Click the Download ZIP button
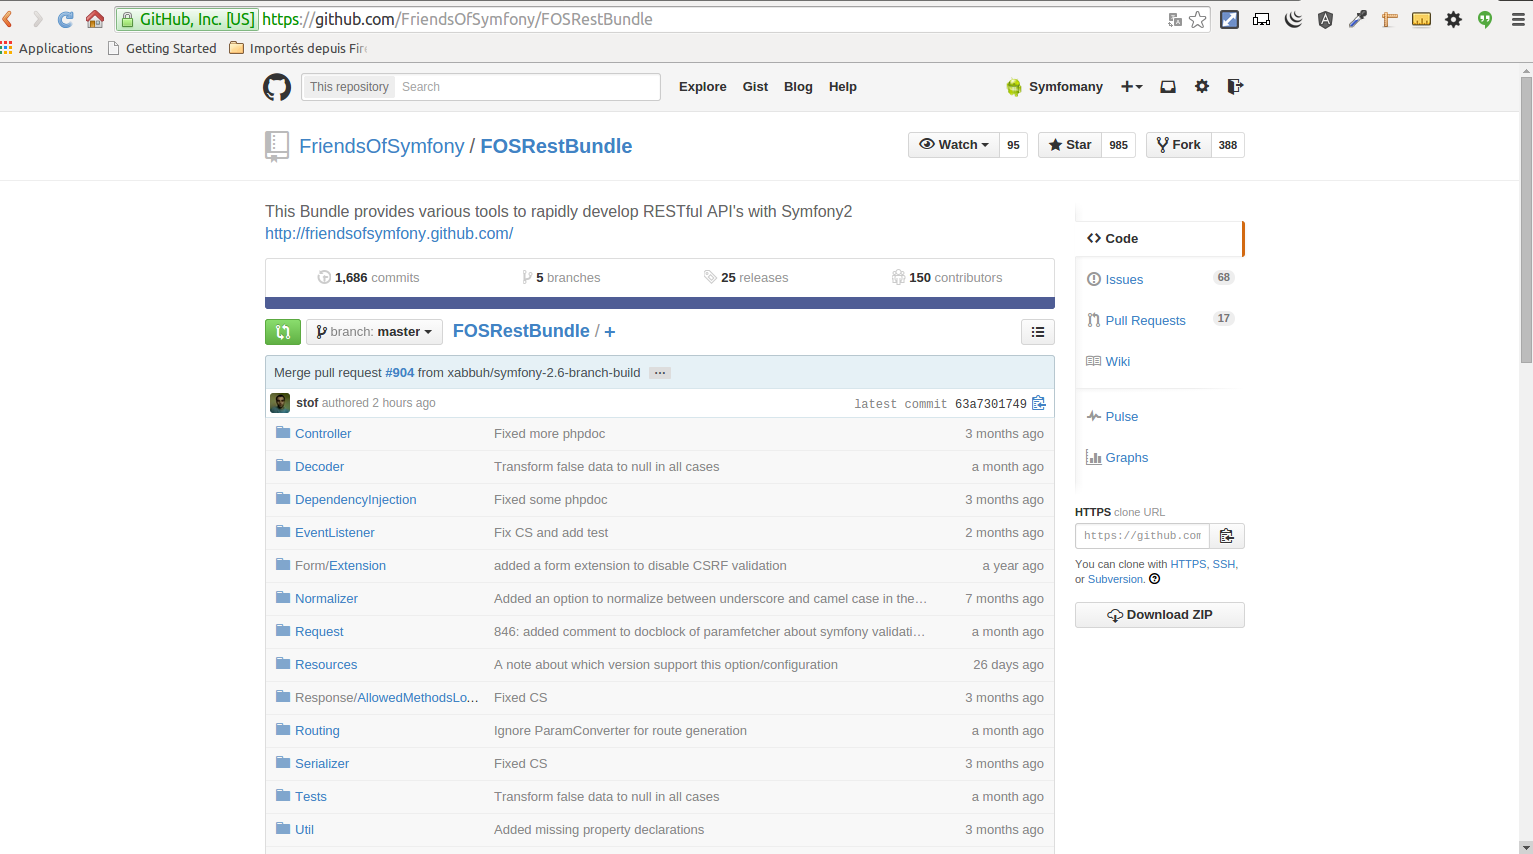This screenshot has height=854, width=1533. [1160, 615]
